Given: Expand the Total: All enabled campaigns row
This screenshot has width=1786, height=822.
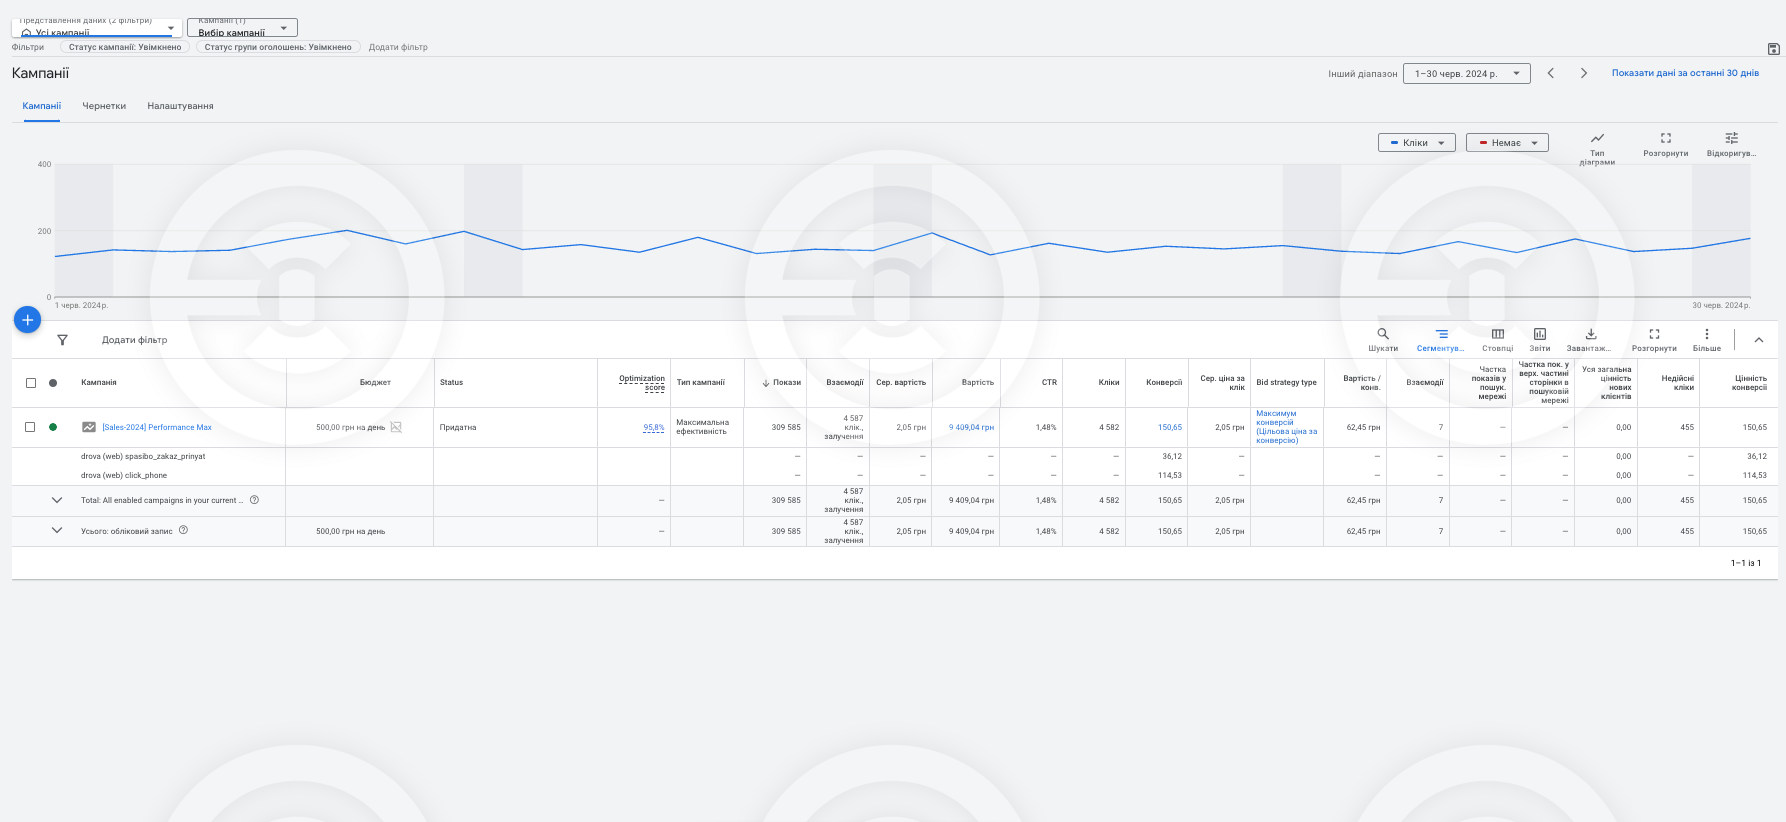Looking at the screenshot, I should coord(57,500).
